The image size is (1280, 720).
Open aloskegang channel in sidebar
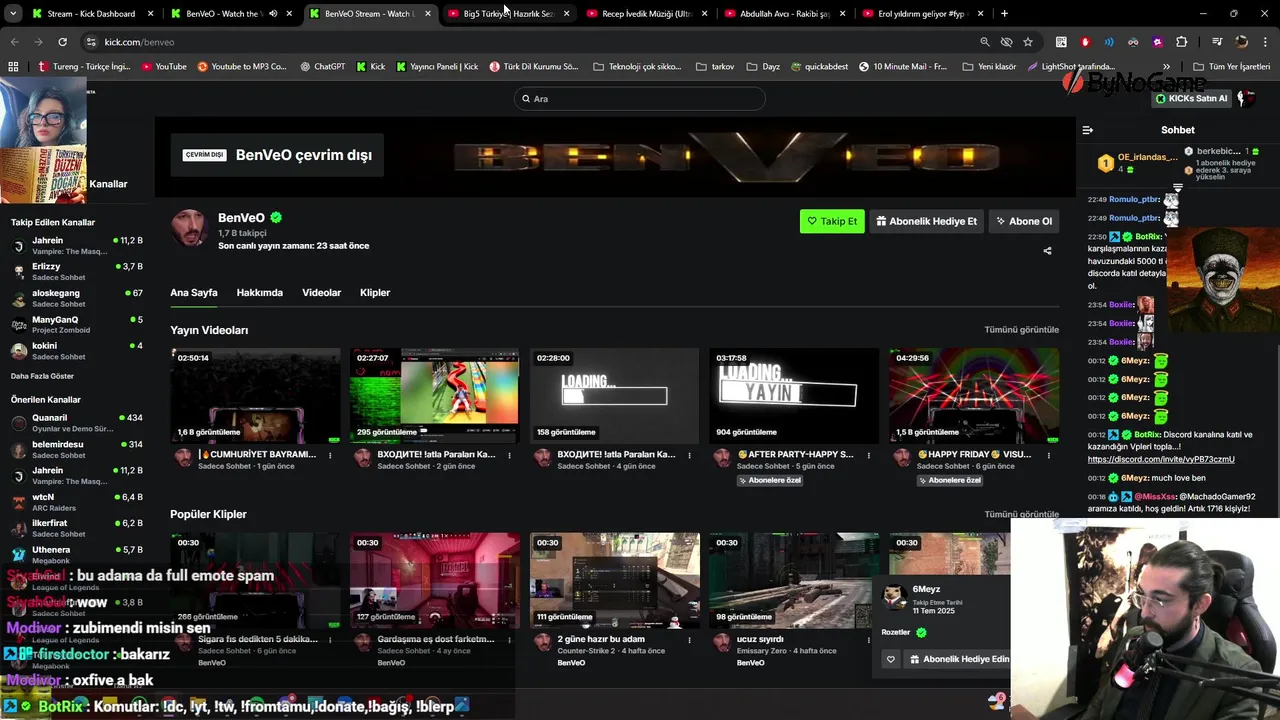pos(76,298)
